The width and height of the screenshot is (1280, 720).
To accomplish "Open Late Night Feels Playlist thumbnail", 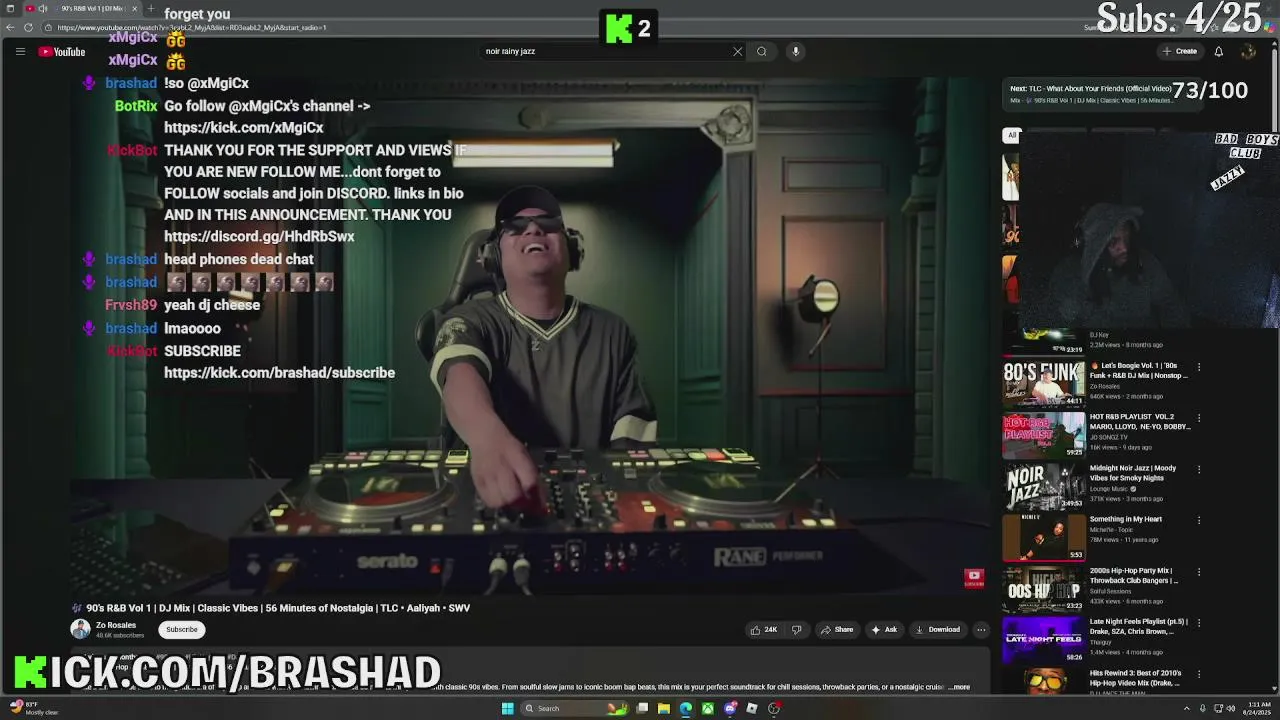I will pos(1043,639).
